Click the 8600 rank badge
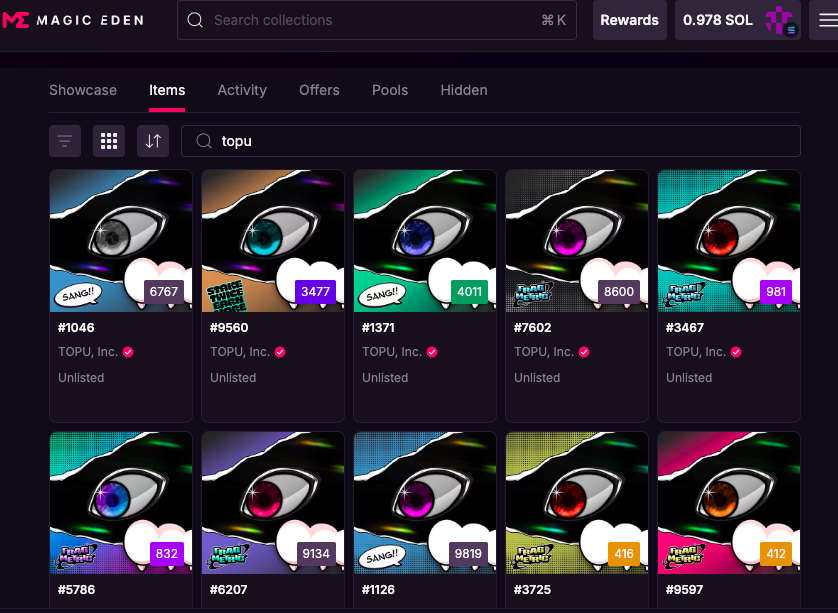Viewport: 838px width, 613px height. [x=619, y=292]
